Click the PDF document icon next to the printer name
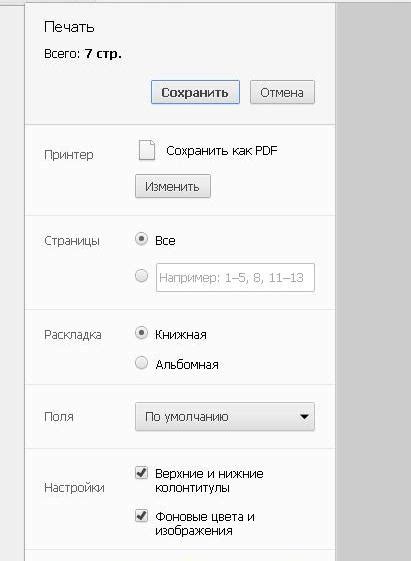Image resolution: width=411 pixels, height=561 pixels. click(x=147, y=150)
